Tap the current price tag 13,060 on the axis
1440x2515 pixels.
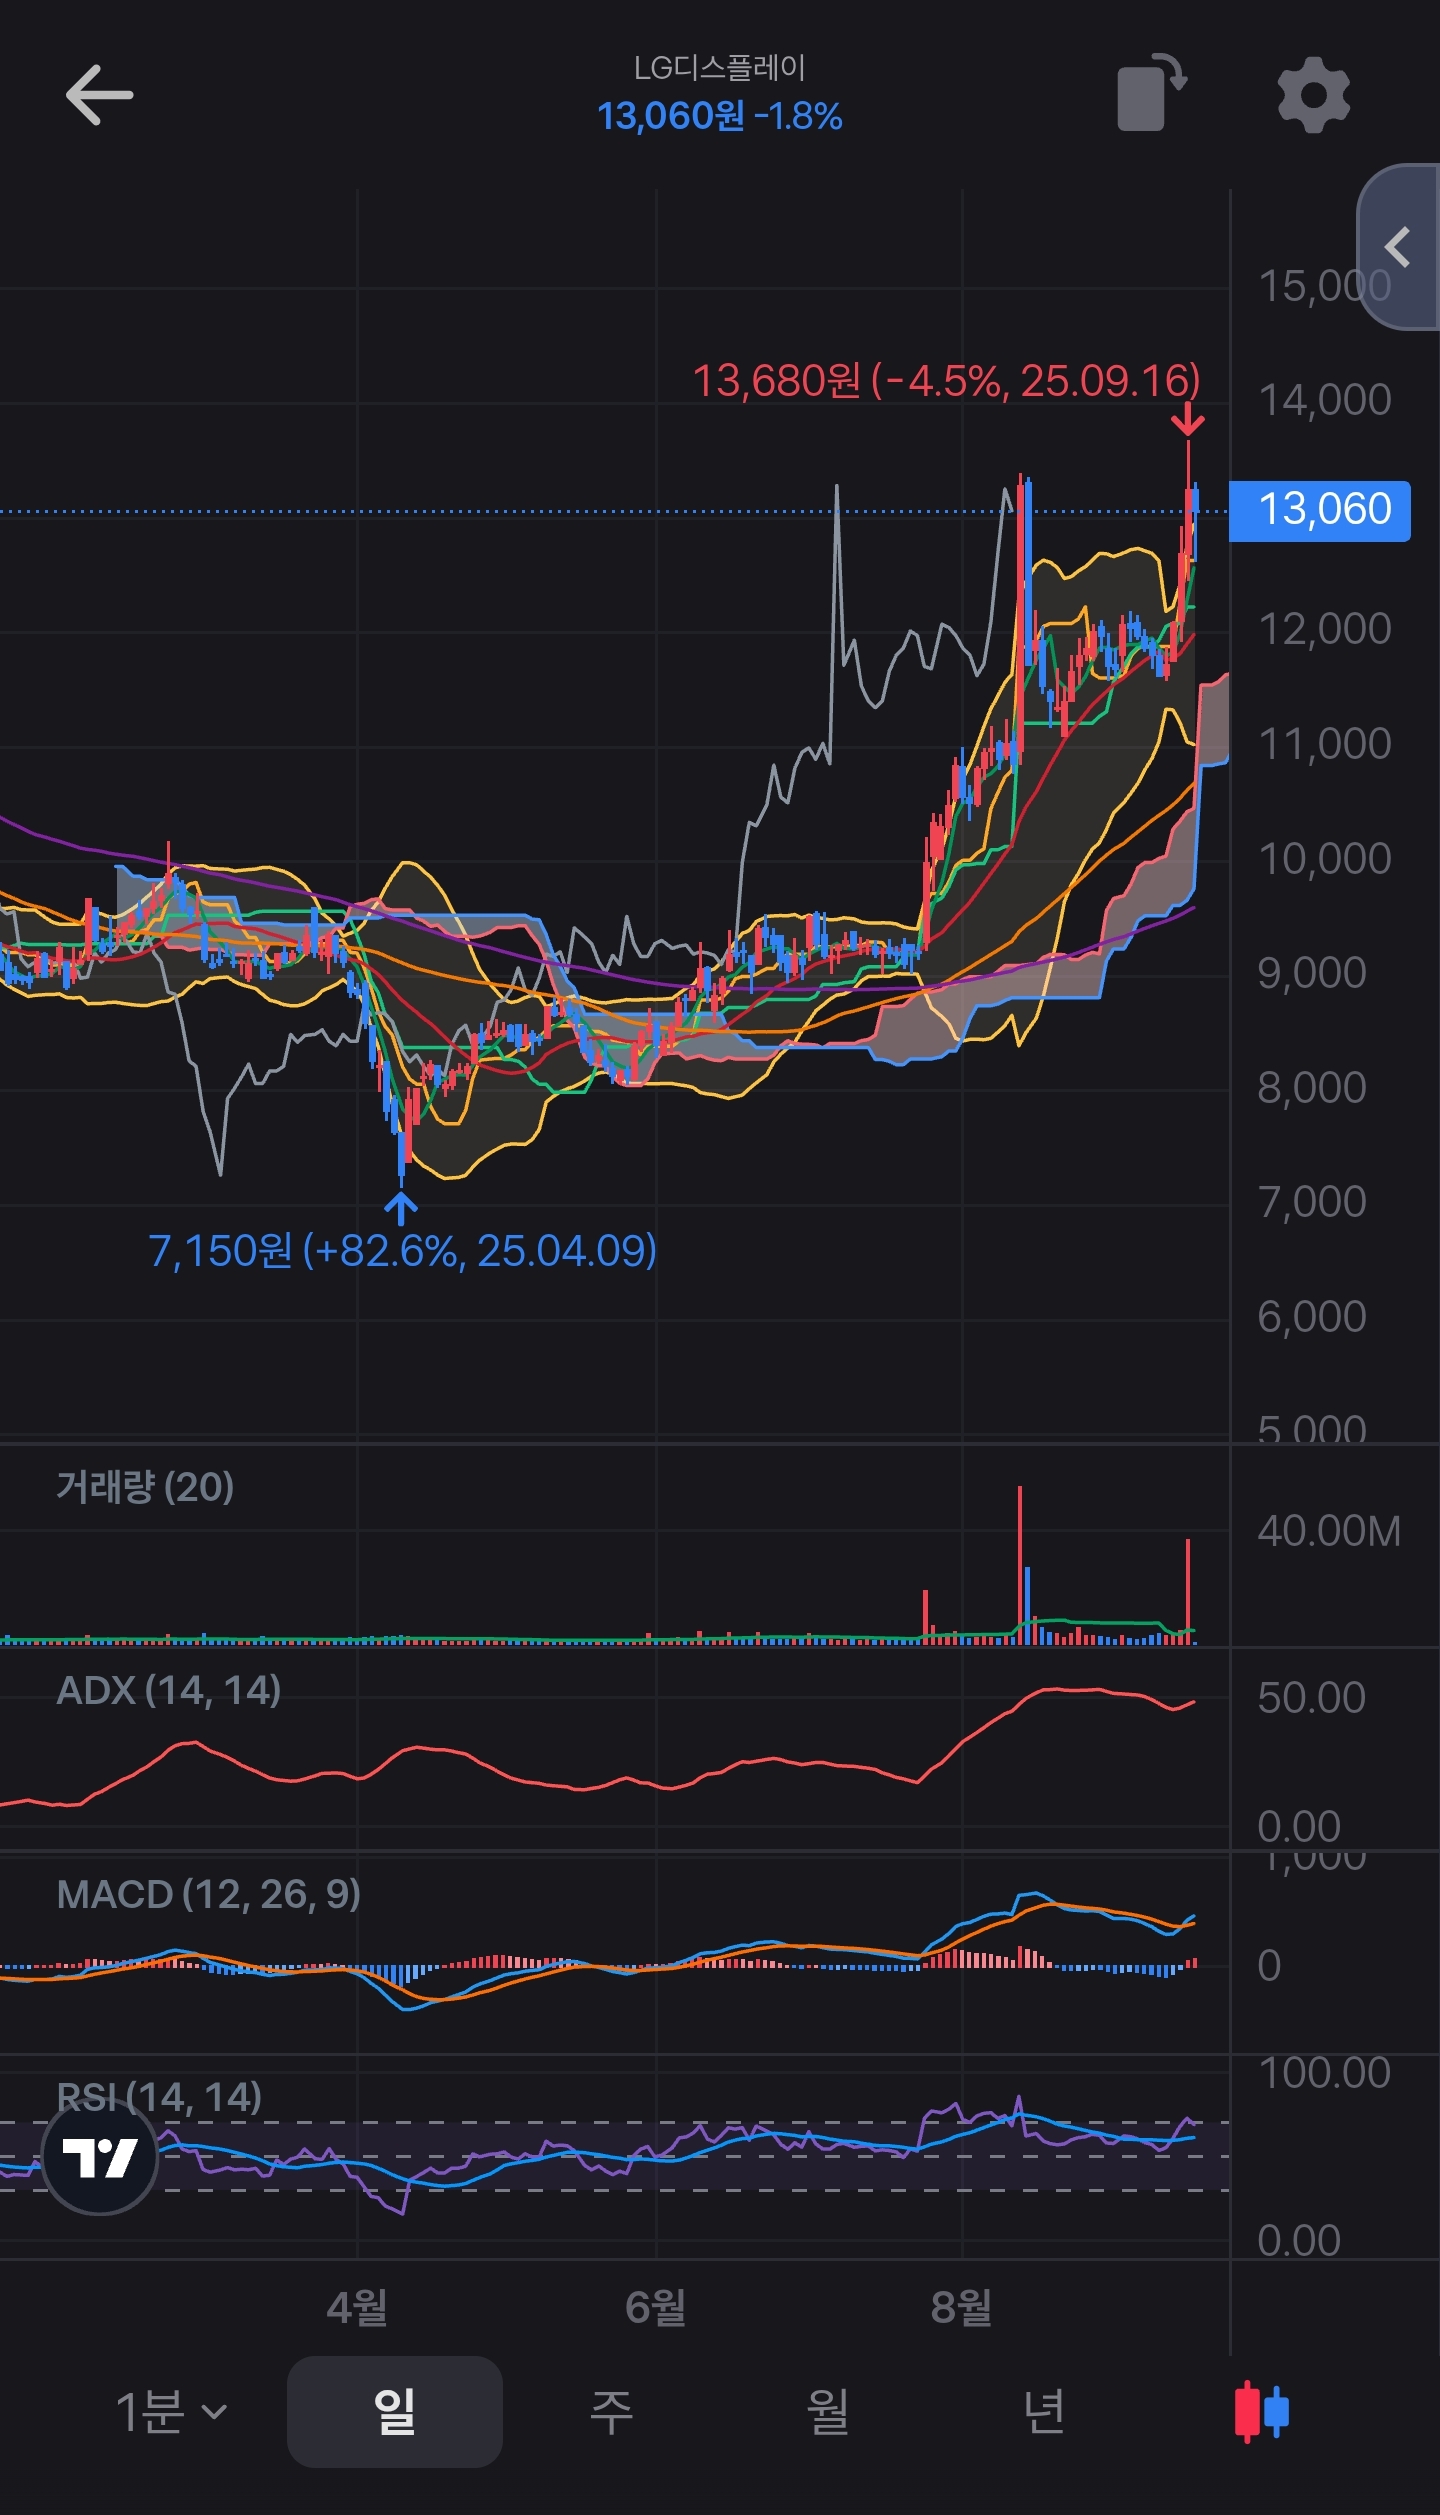pos(1320,511)
